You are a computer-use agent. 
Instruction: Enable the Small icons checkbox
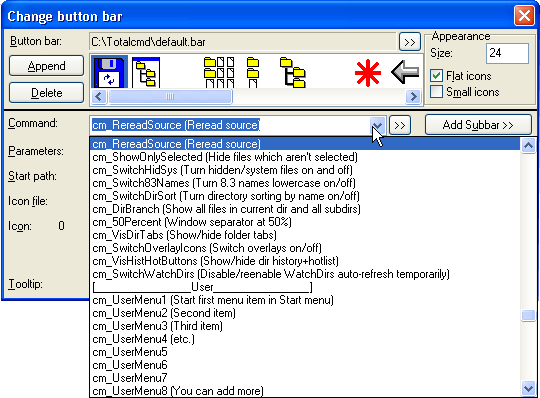tap(437, 92)
